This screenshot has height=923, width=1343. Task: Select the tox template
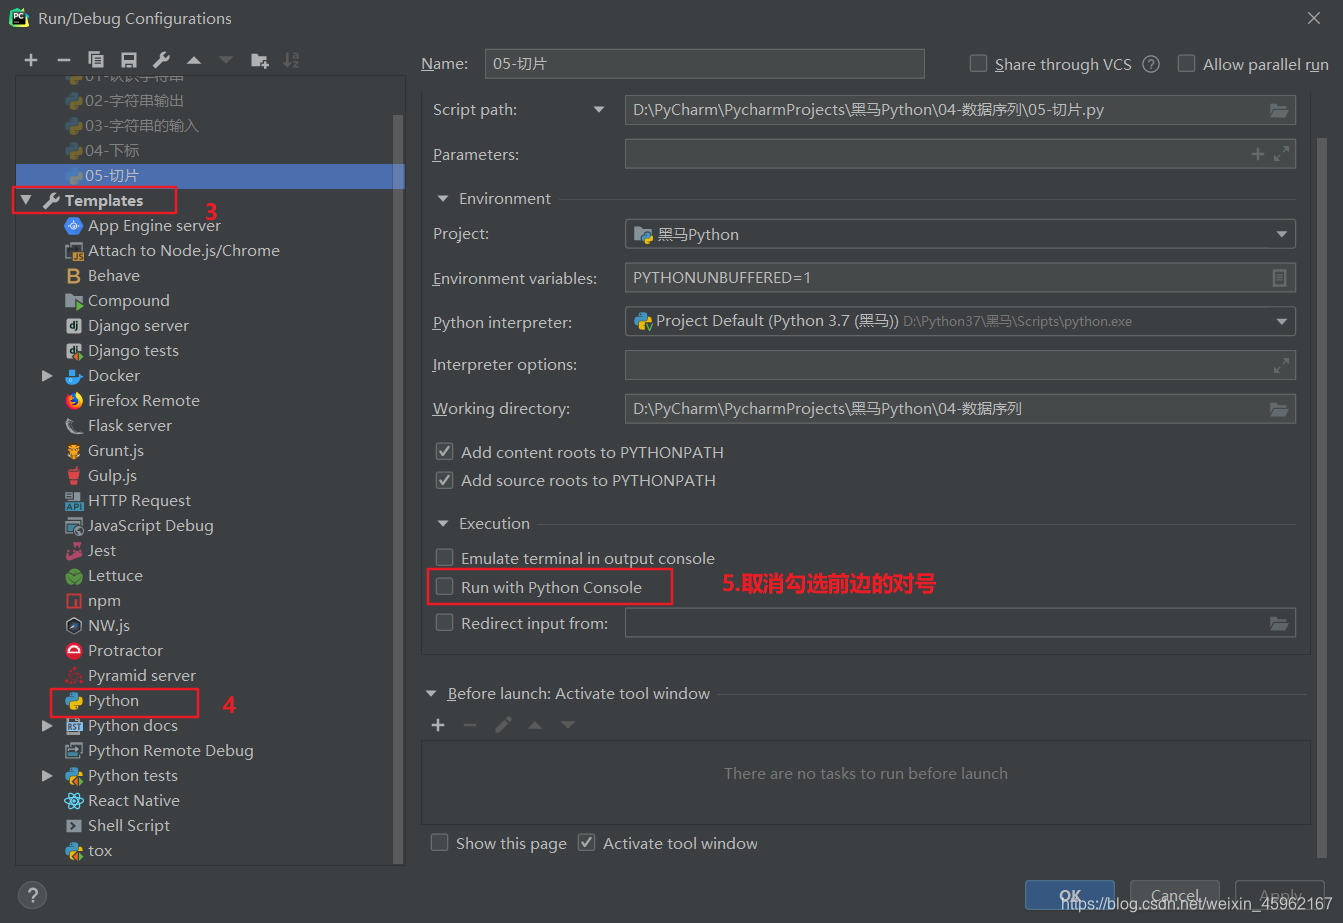tap(100, 851)
